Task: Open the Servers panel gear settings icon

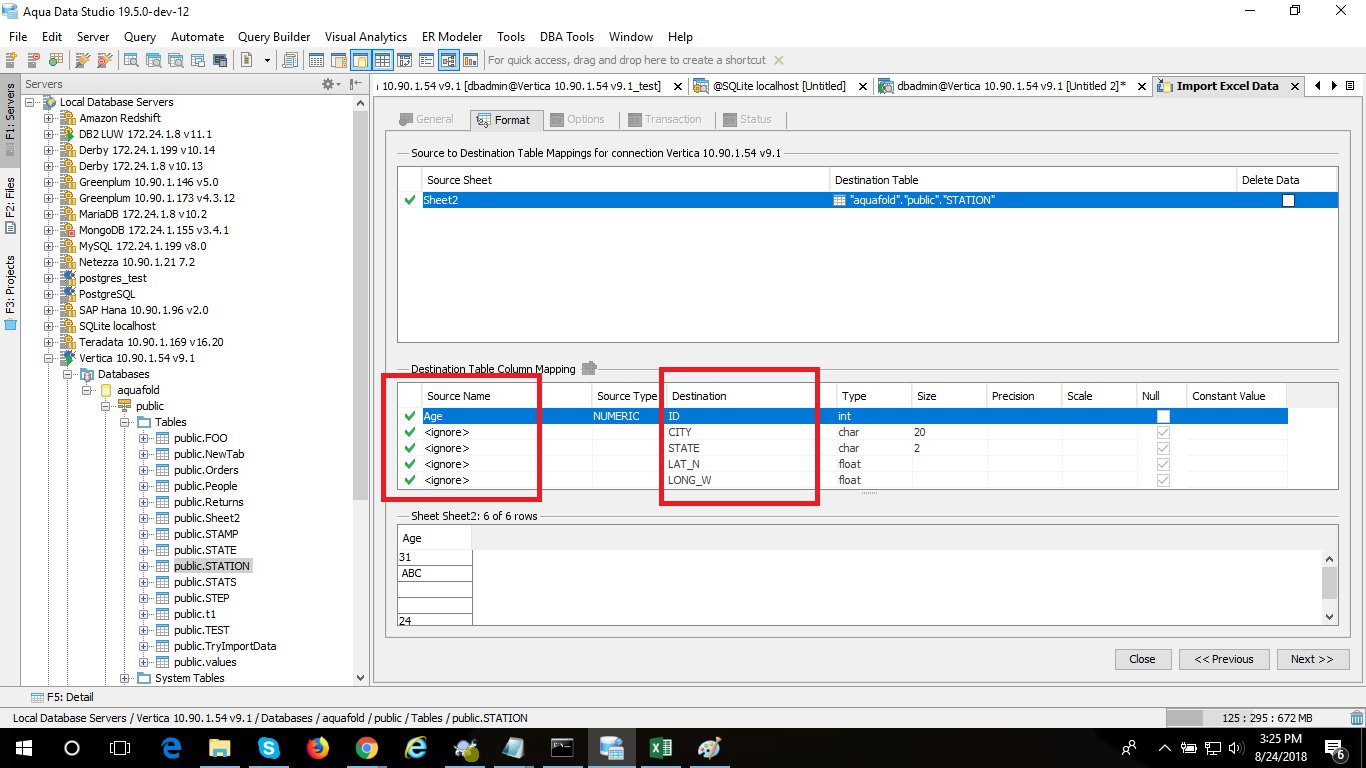Action: 328,84
